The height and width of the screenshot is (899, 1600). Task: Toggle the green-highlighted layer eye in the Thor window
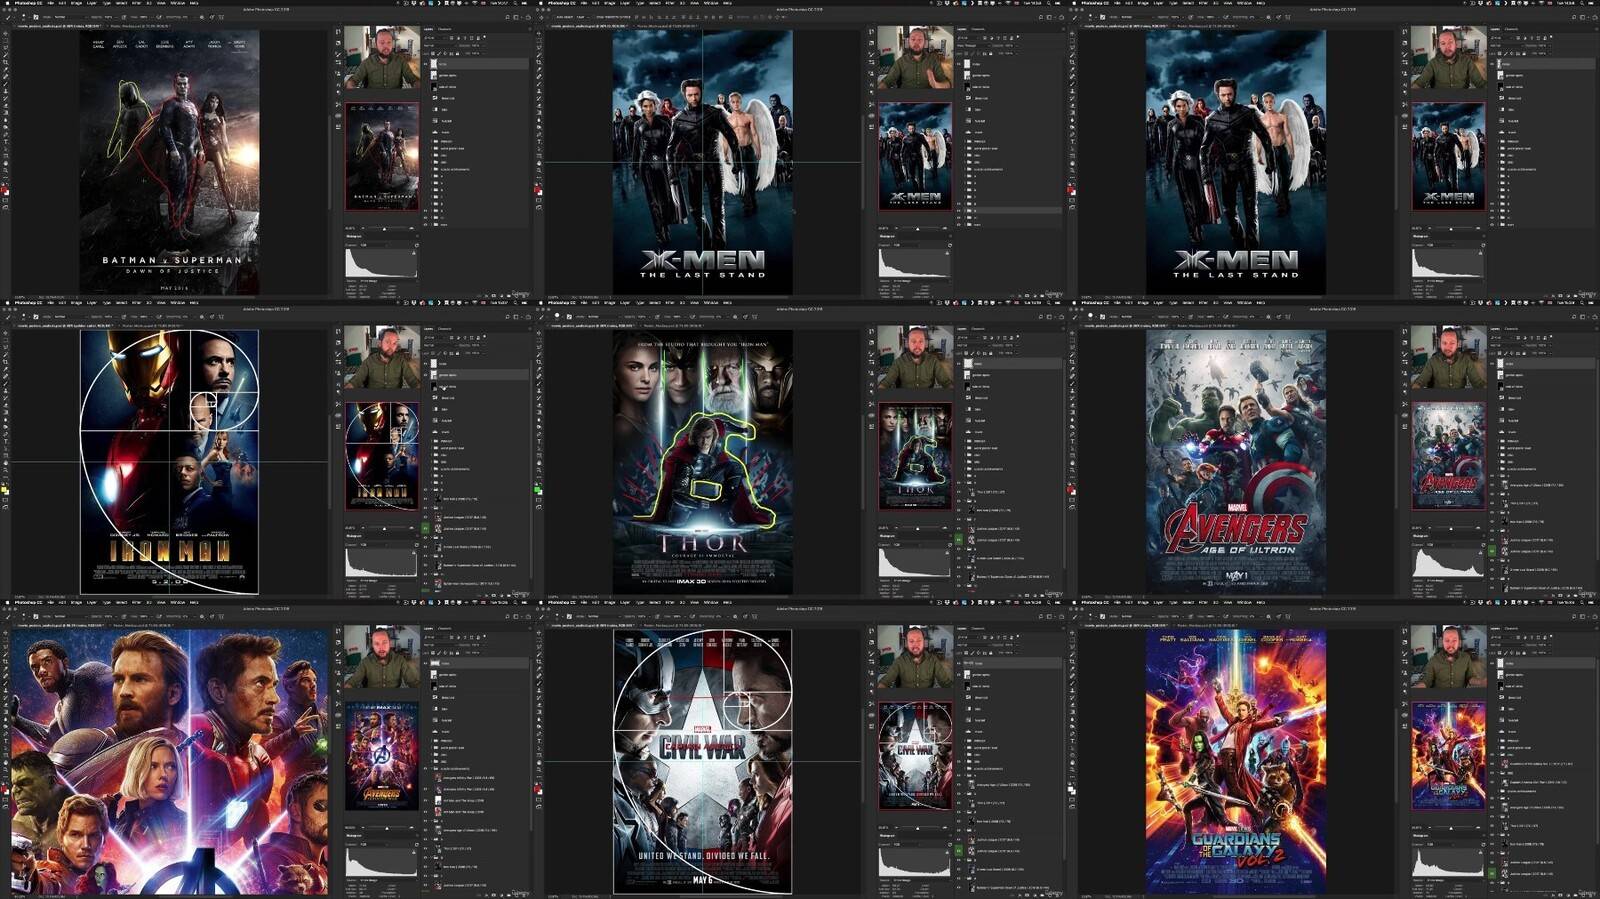coord(959,540)
